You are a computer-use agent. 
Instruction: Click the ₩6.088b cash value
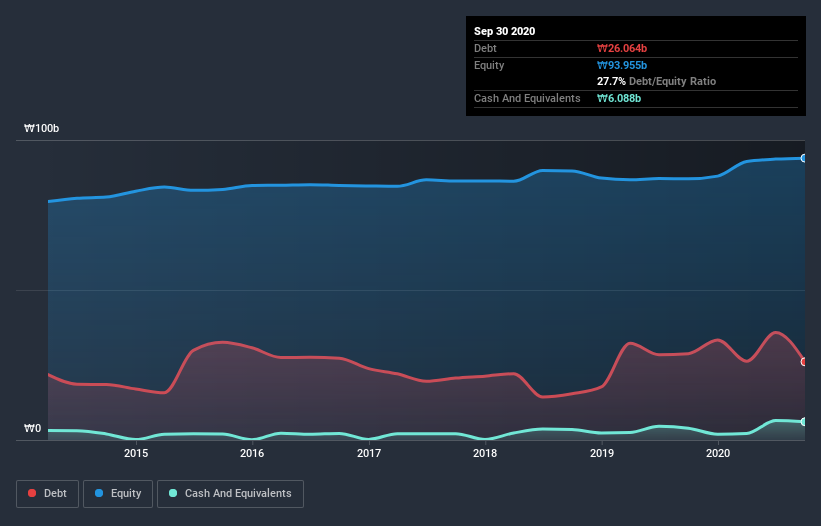tap(619, 98)
